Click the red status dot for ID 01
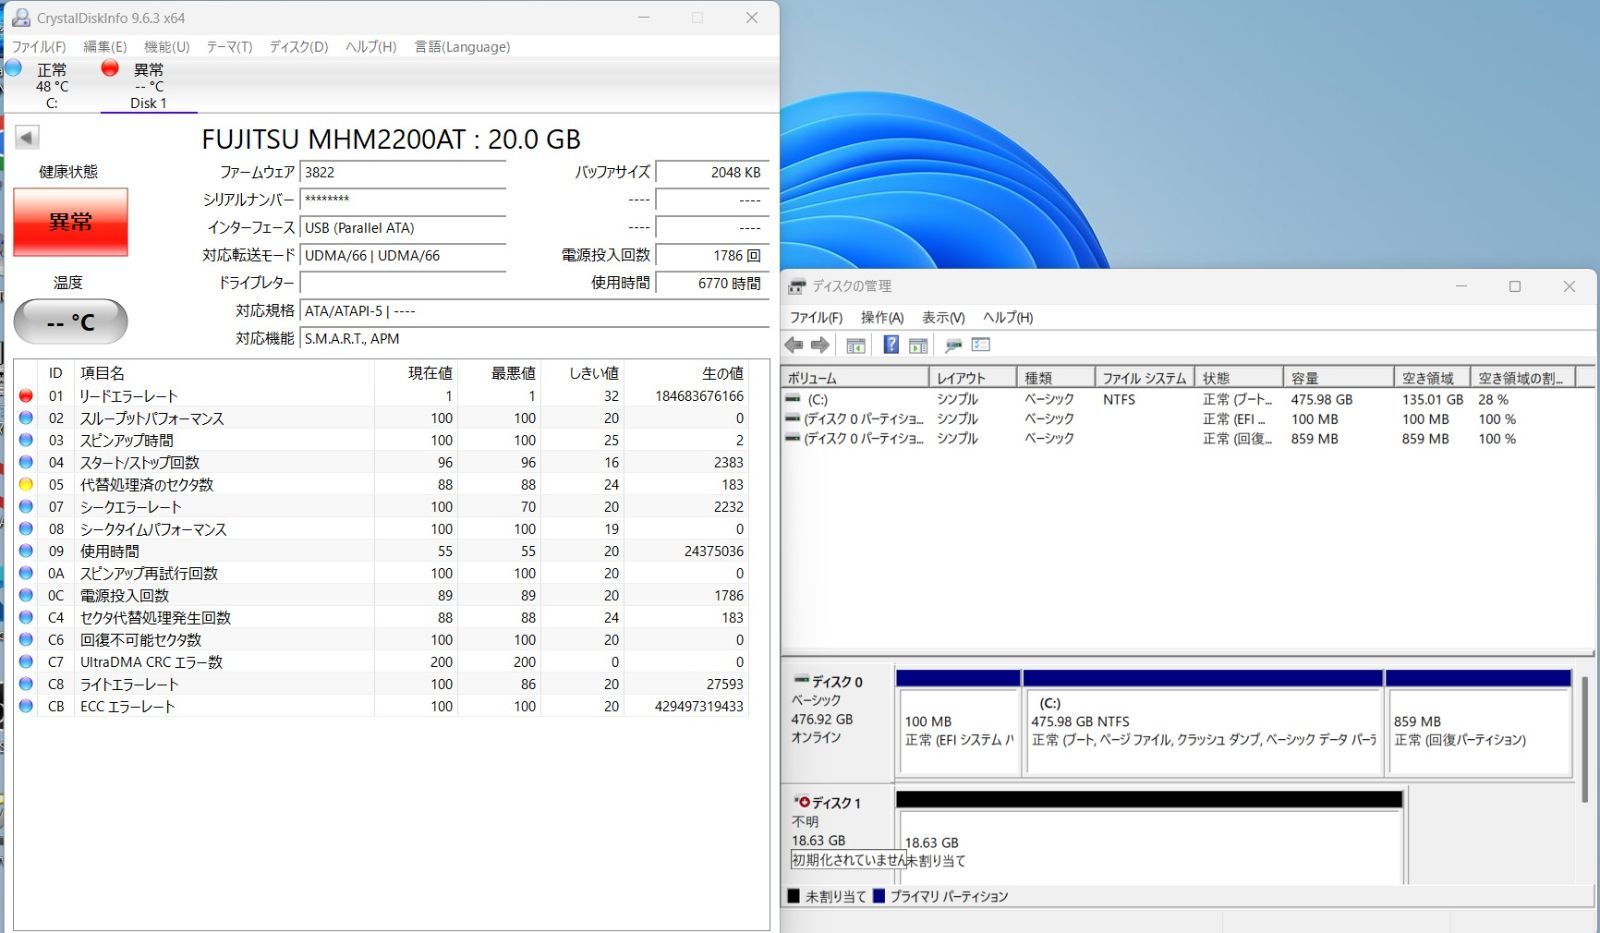The width and height of the screenshot is (1600, 933). (26, 396)
